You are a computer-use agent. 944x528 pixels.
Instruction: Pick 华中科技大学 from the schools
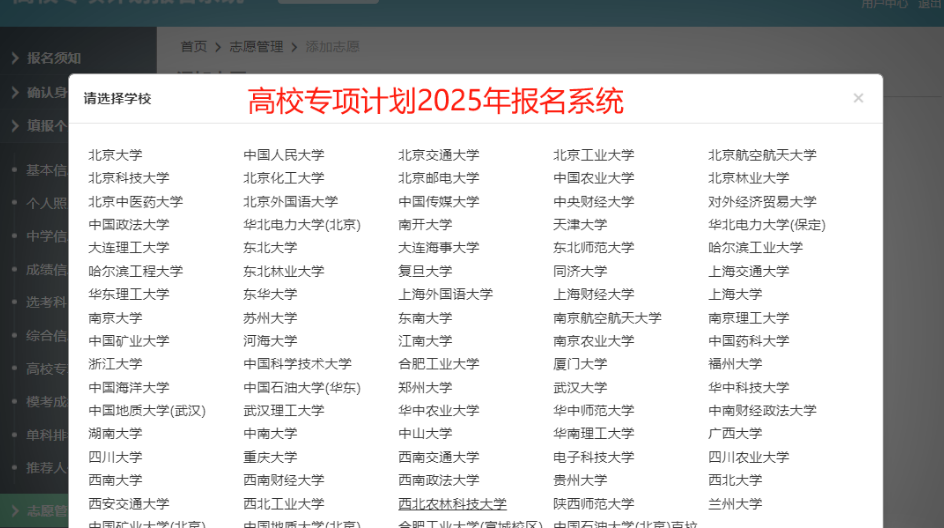pyautogui.click(x=748, y=387)
